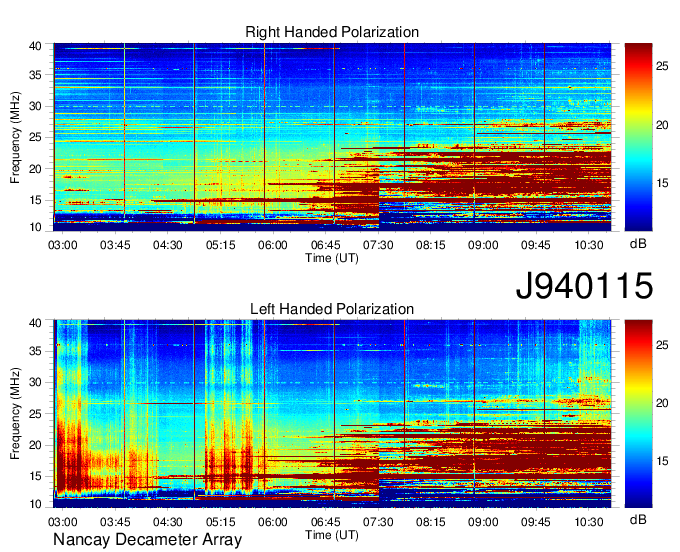Click the "40" MHz tick on Right Handed plot

pos(35,46)
